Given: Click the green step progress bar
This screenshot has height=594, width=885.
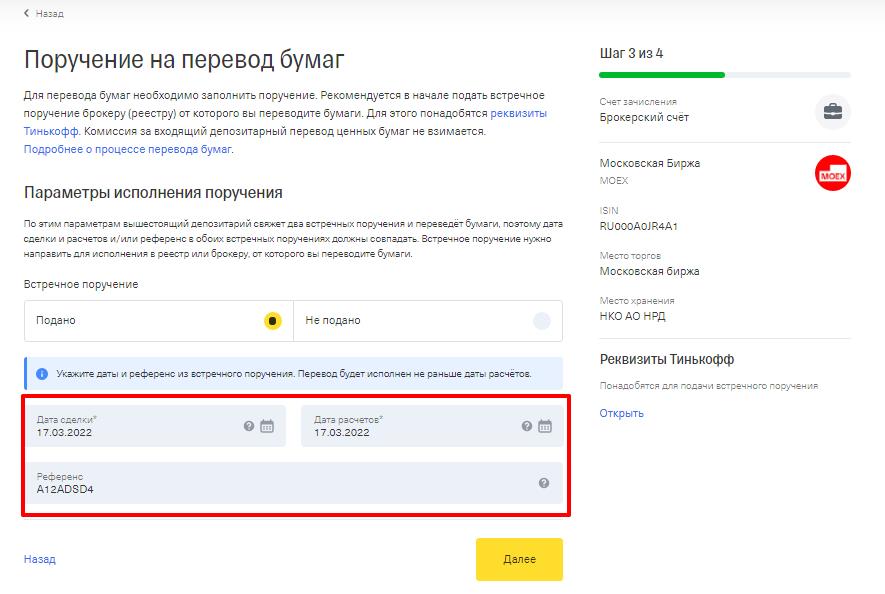Looking at the screenshot, I should 662,75.
